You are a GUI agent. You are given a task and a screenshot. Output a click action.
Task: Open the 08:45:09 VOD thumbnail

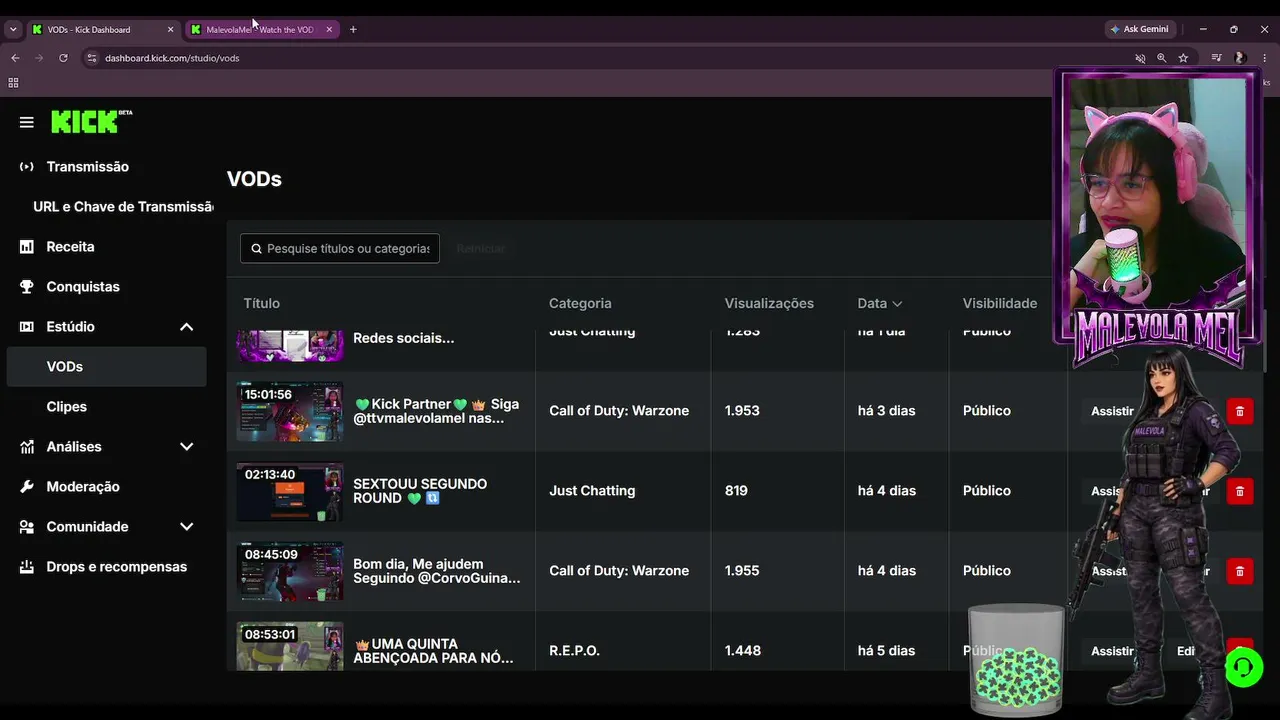point(290,571)
